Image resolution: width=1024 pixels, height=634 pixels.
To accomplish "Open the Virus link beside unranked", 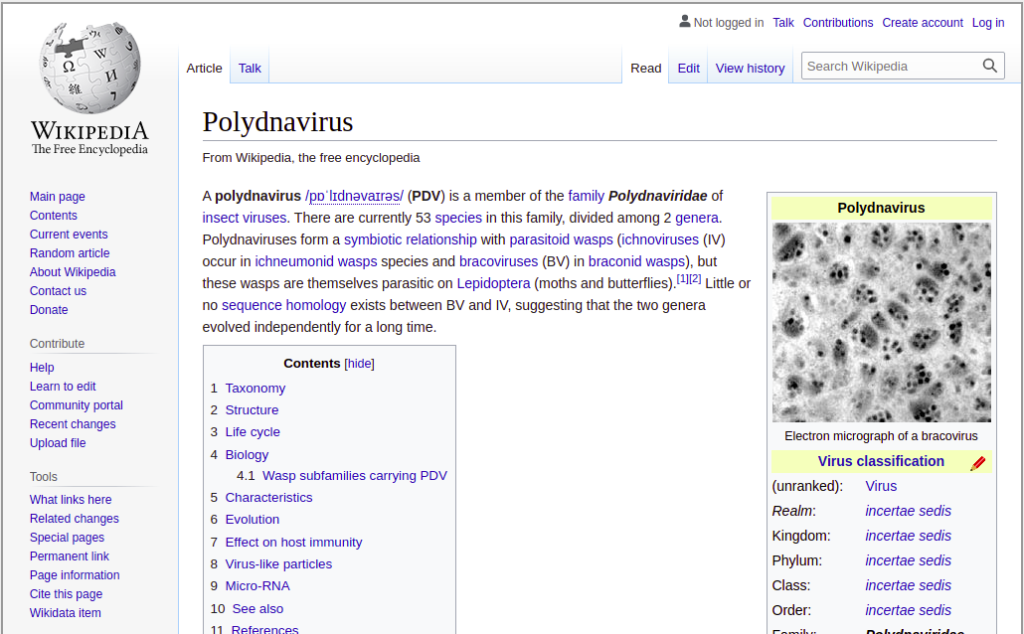I will click(881, 486).
